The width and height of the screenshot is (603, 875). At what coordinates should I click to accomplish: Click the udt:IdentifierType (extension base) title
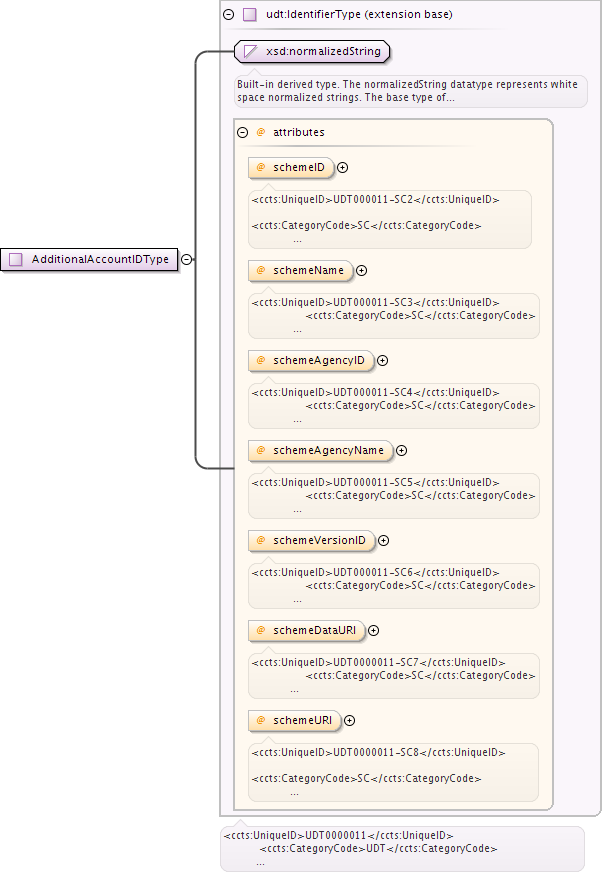tap(359, 15)
